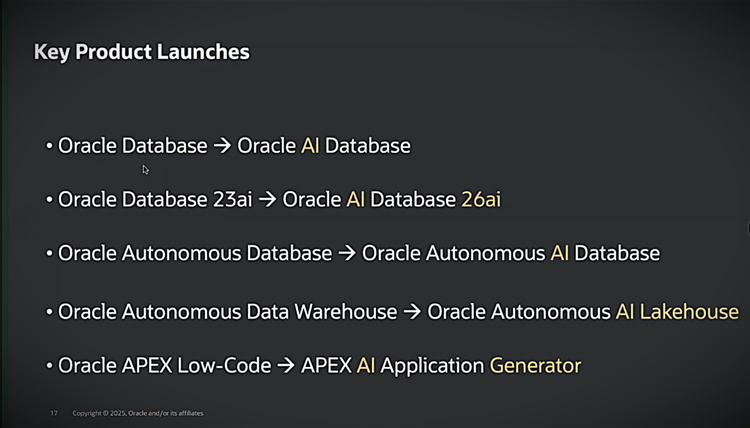750x428 pixels.
Task: Click the bullet dot before "Oracle APEX Low-Code"
Action: (49, 366)
